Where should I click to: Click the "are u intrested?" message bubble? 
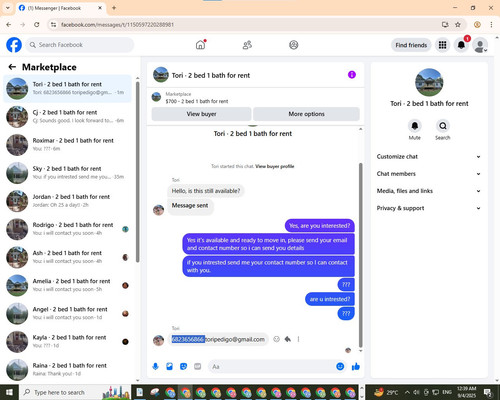[330, 299]
